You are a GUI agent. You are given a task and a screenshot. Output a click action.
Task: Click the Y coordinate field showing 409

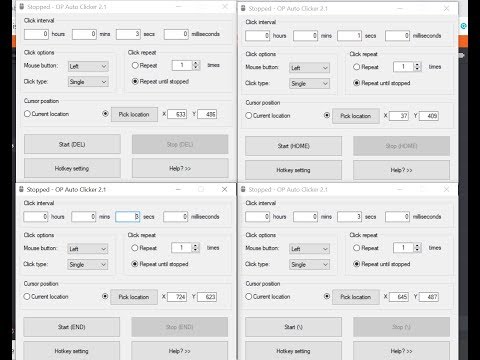(429, 116)
